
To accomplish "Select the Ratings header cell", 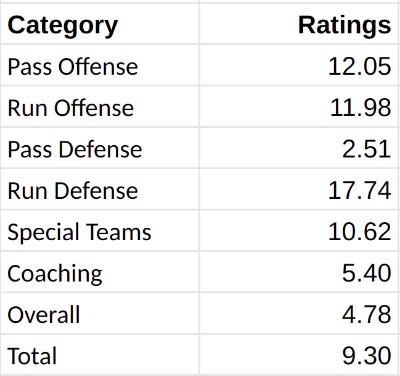I will 299,24.
